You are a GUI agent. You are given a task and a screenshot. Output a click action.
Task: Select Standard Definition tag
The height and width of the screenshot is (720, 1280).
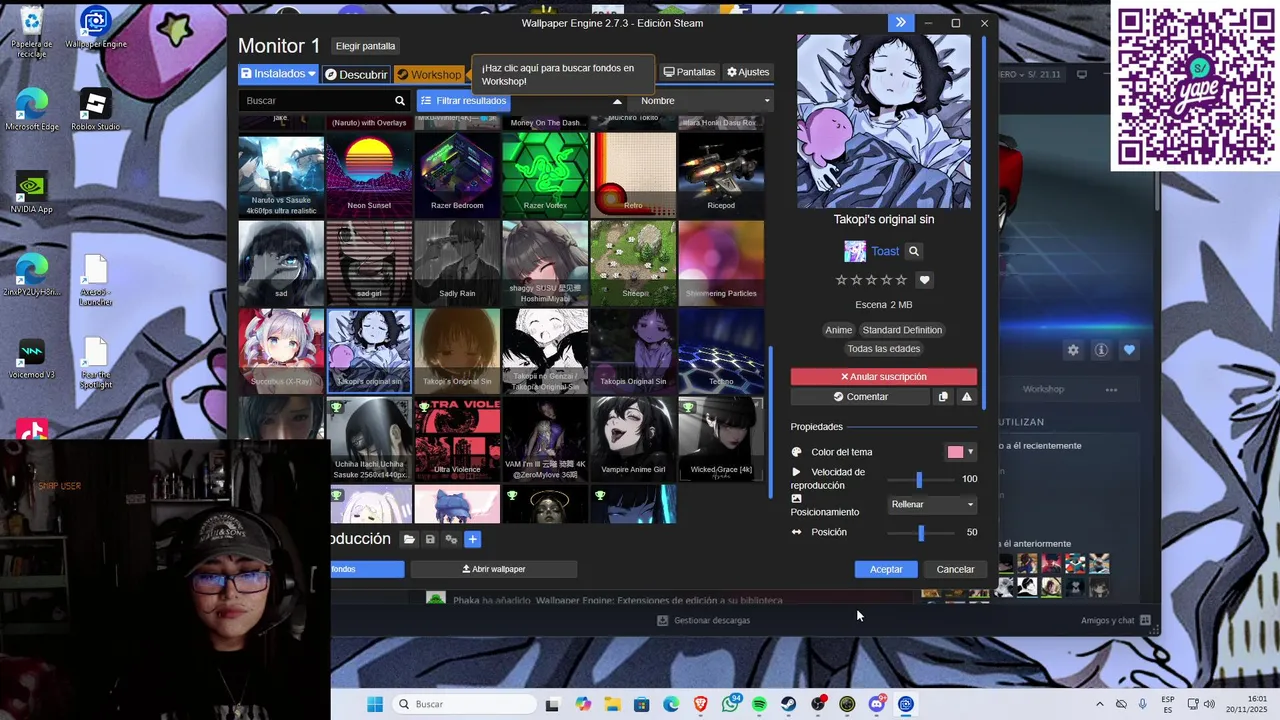pos(902,330)
